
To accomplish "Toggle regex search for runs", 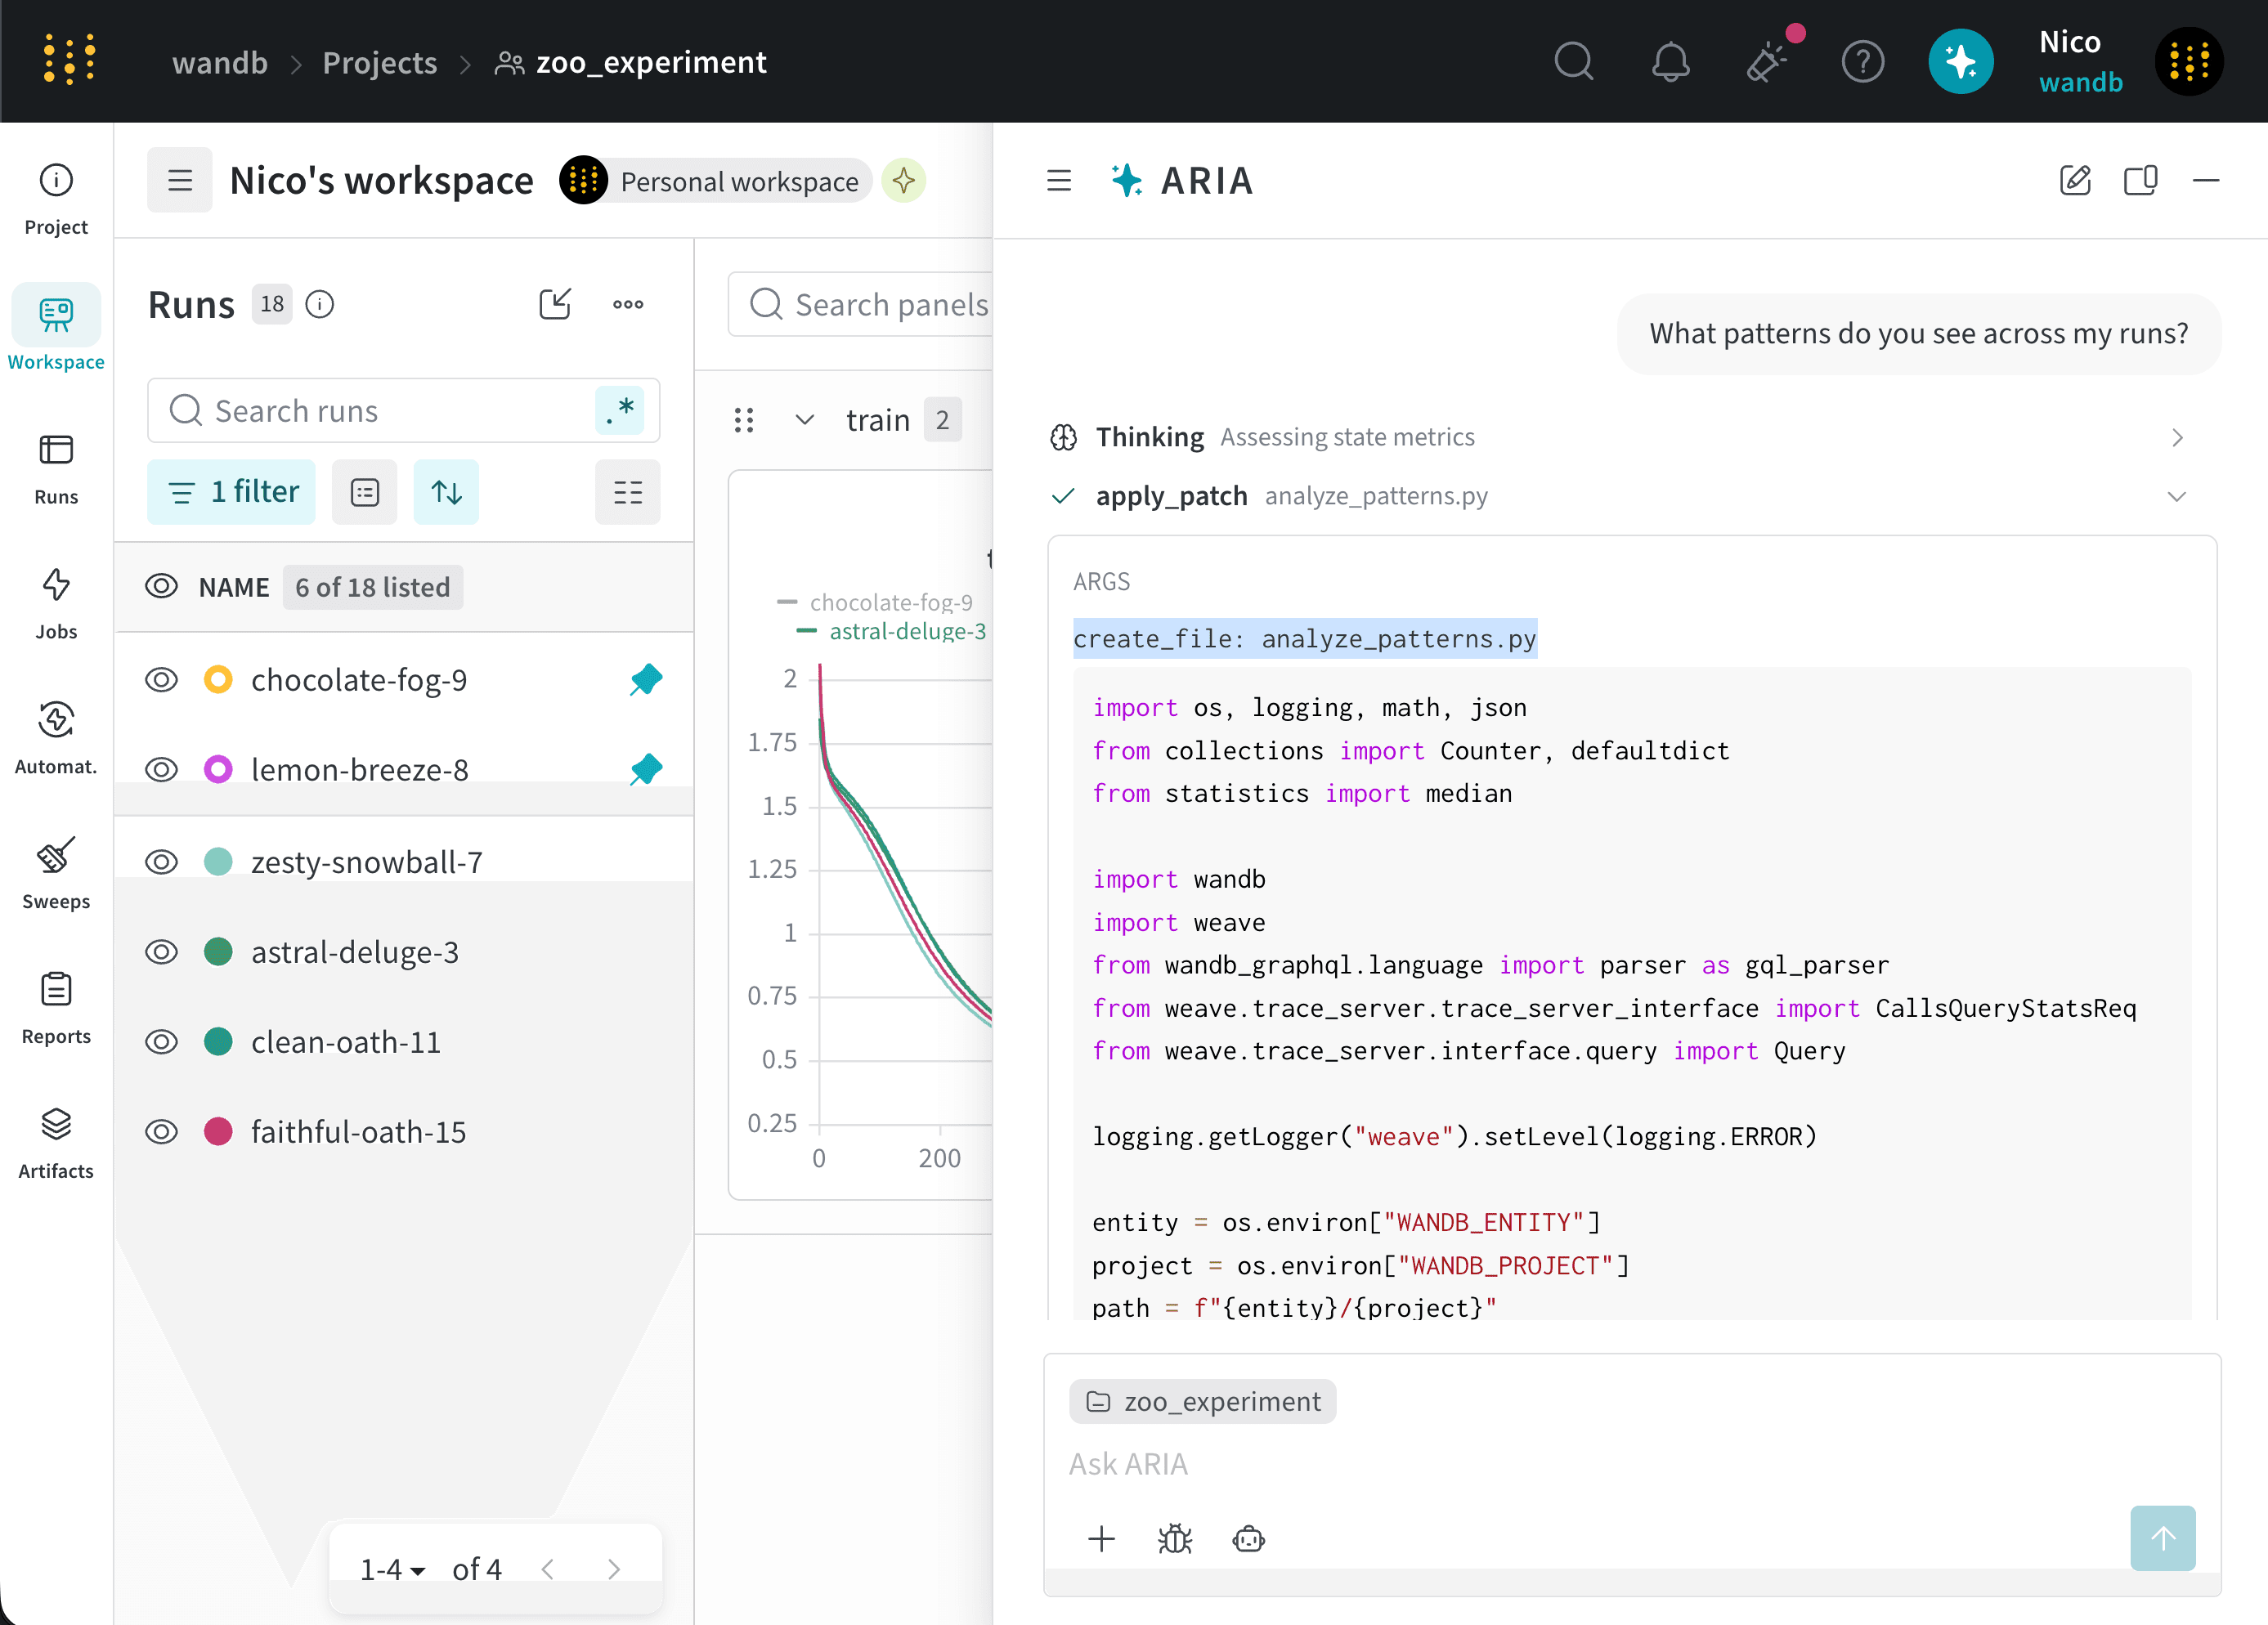I will coord(620,410).
